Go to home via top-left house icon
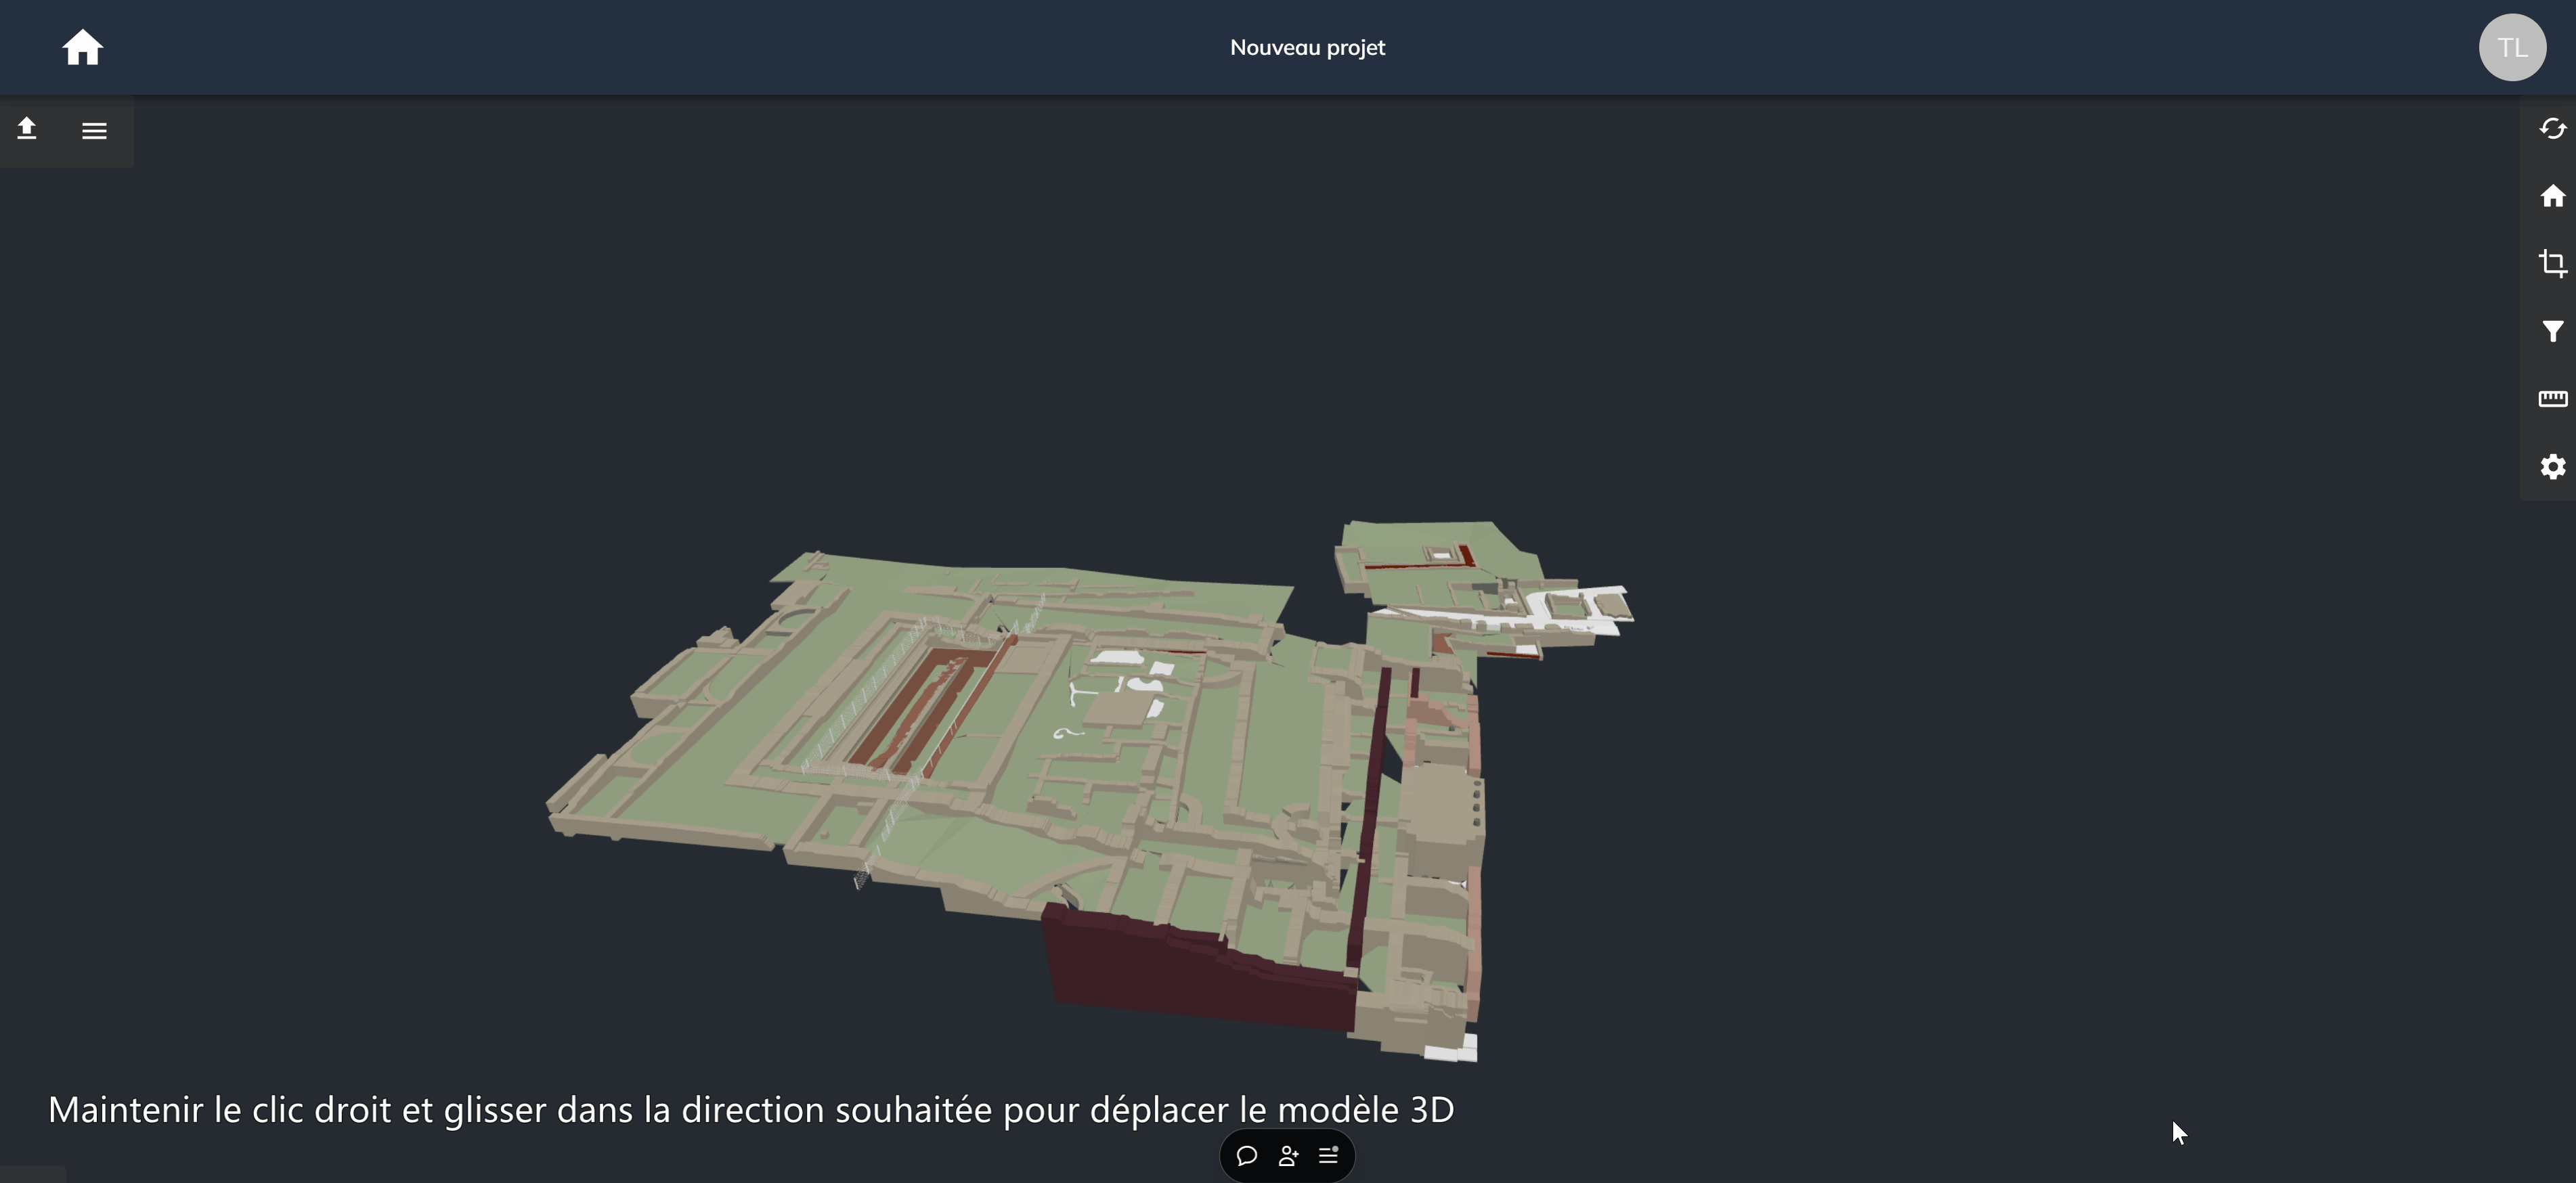The height and width of the screenshot is (1183, 2576). pyautogui.click(x=82, y=47)
